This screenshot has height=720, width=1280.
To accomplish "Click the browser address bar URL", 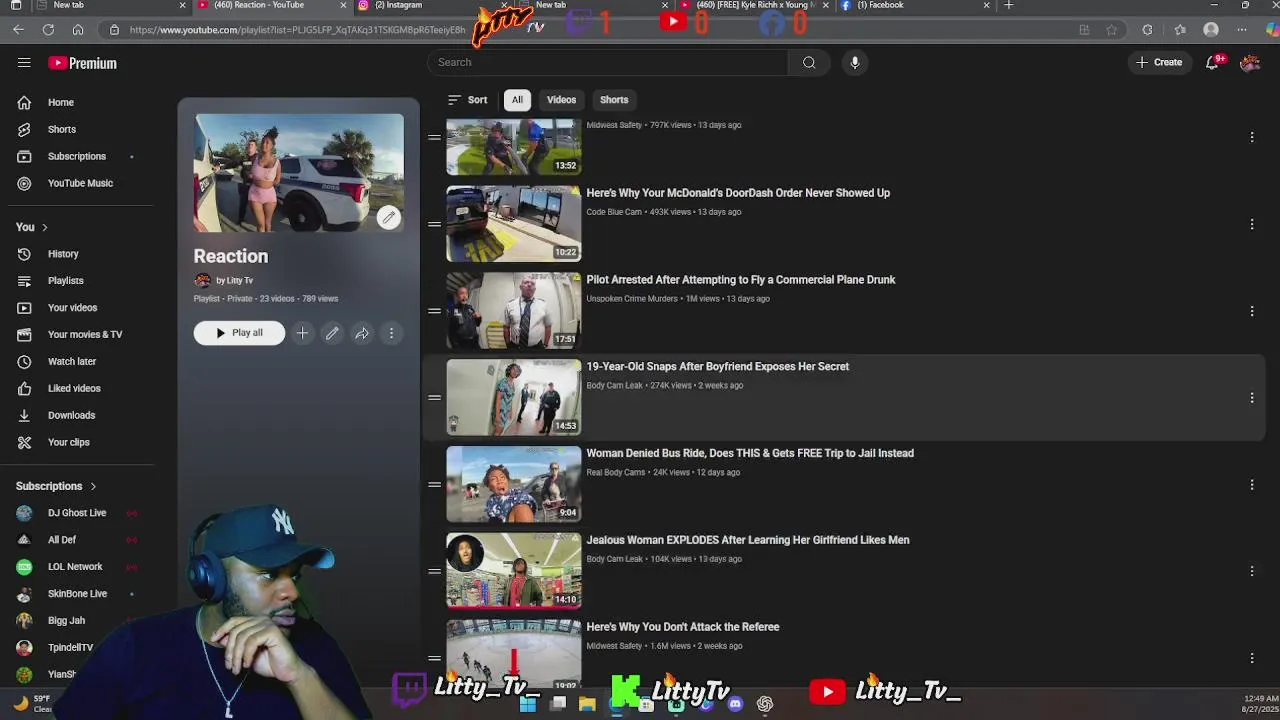I will [297, 30].
